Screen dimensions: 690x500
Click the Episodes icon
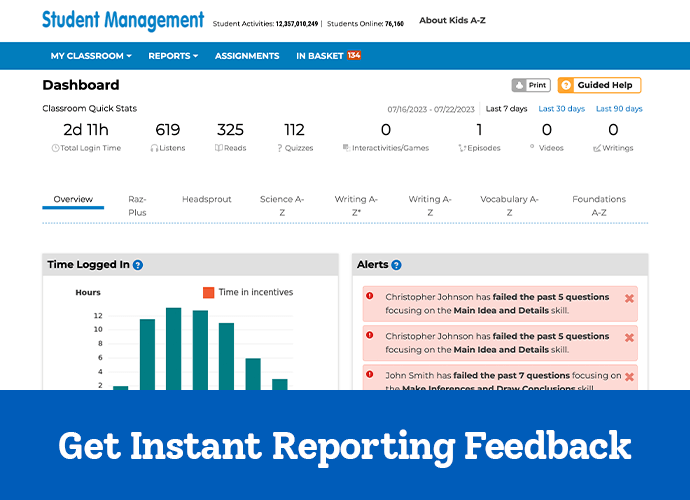pos(462,148)
